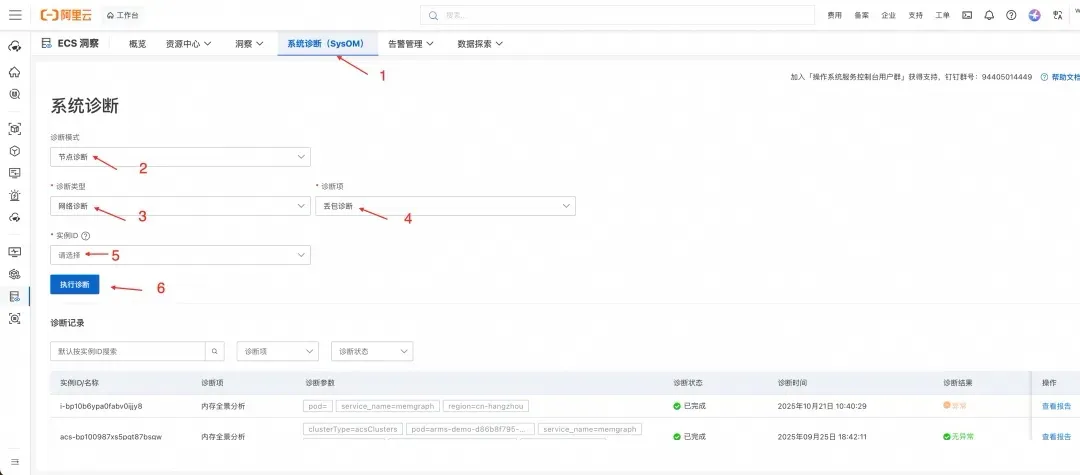Click instance ID i-bp10b6ypa0fabv0ijjy8
Image resolution: width=1080 pixels, height=475 pixels.
click(x=101, y=406)
